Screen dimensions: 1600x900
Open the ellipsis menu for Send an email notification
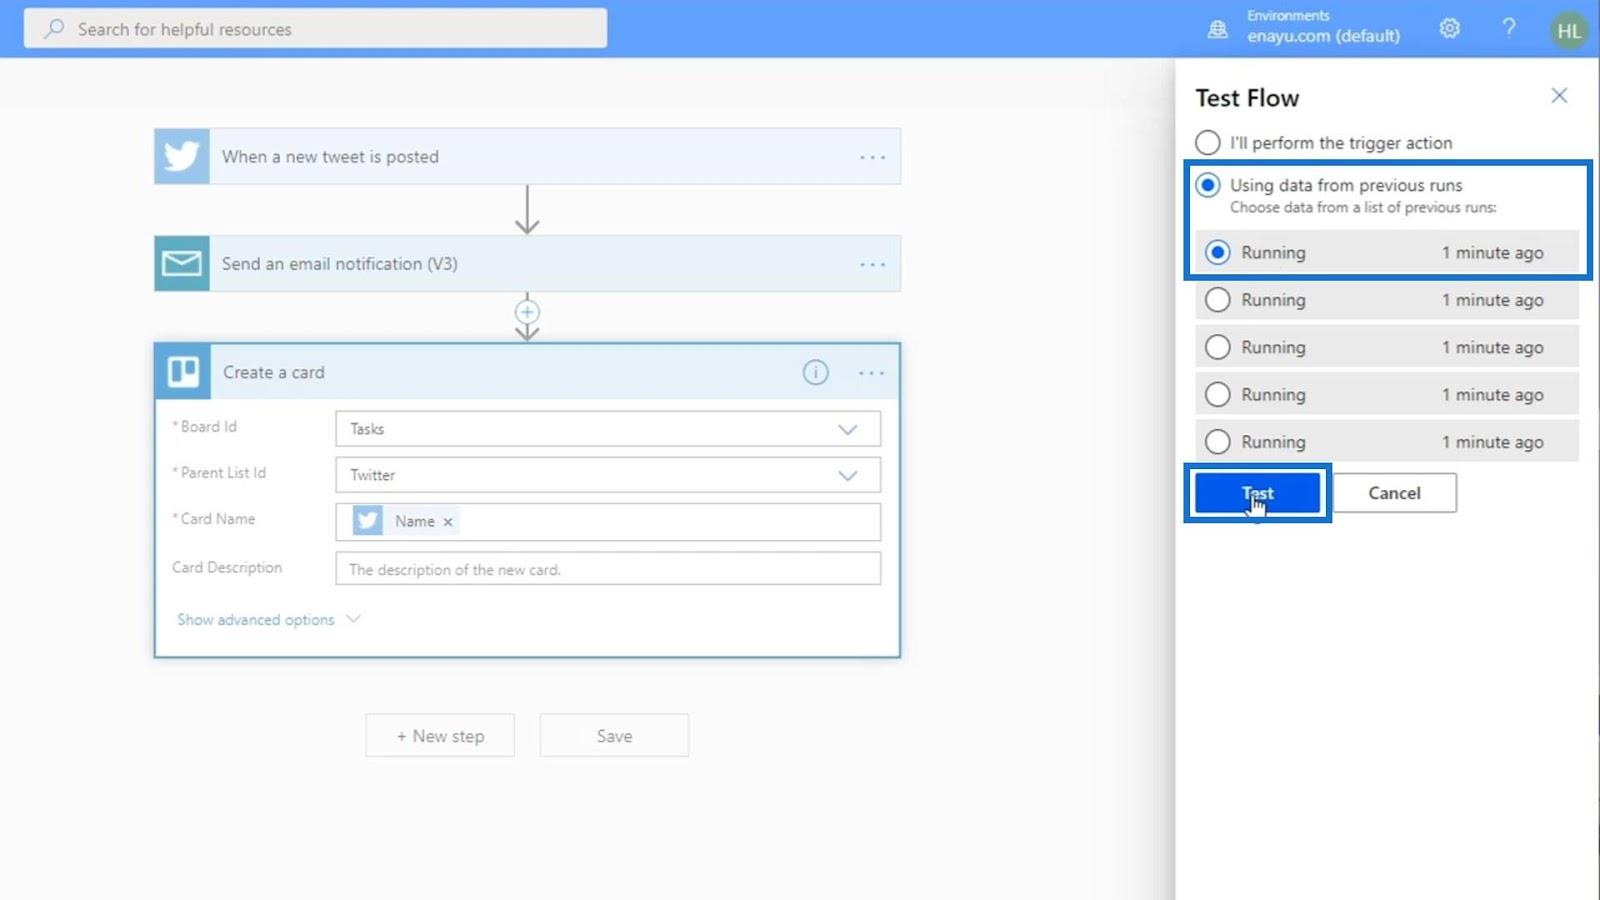(872, 264)
